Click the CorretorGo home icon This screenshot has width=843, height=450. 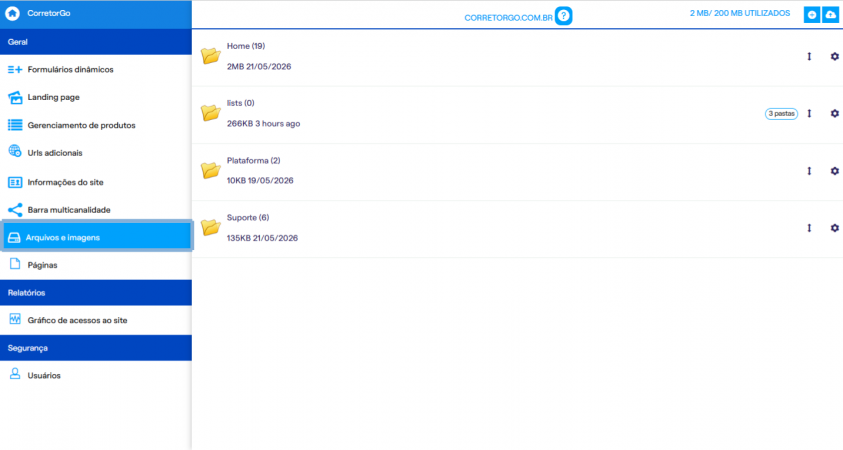tap(12, 13)
